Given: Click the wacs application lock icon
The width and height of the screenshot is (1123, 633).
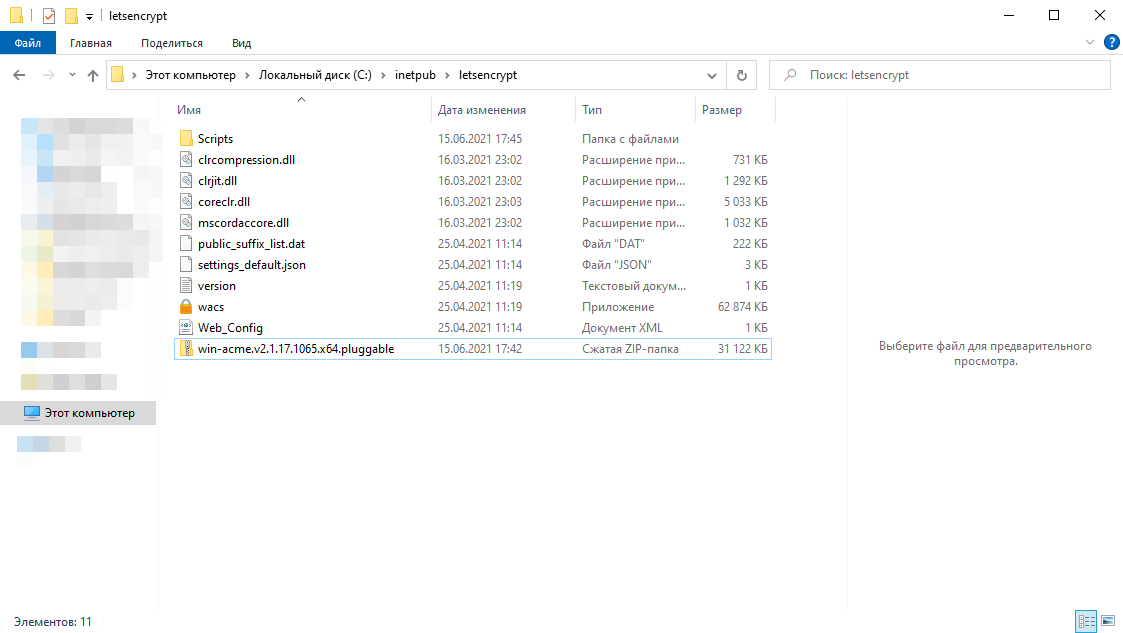Looking at the screenshot, I should coord(186,307).
